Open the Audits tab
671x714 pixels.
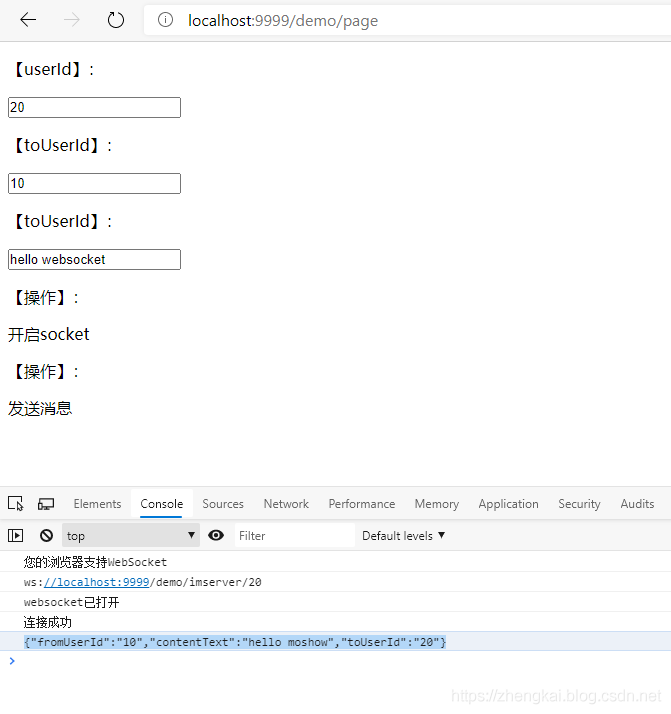[x=637, y=504]
